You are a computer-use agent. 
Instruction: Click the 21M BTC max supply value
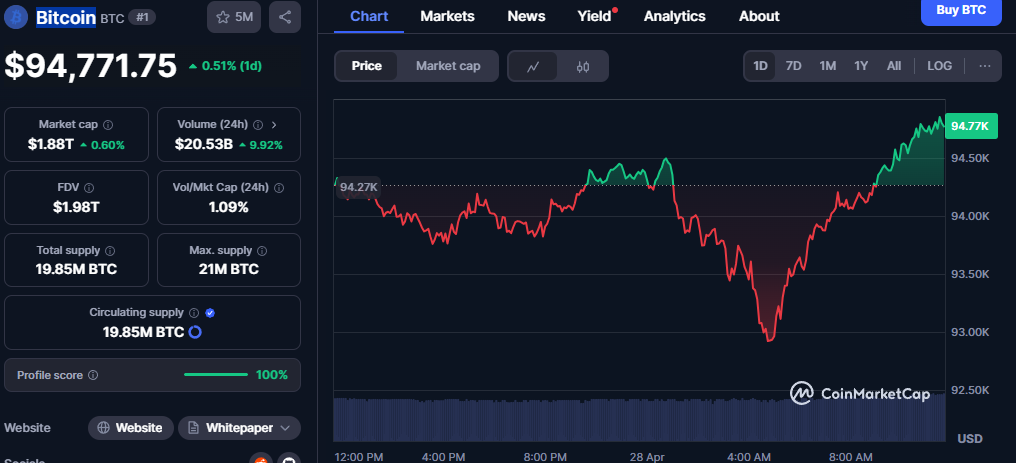click(x=229, y=269)
